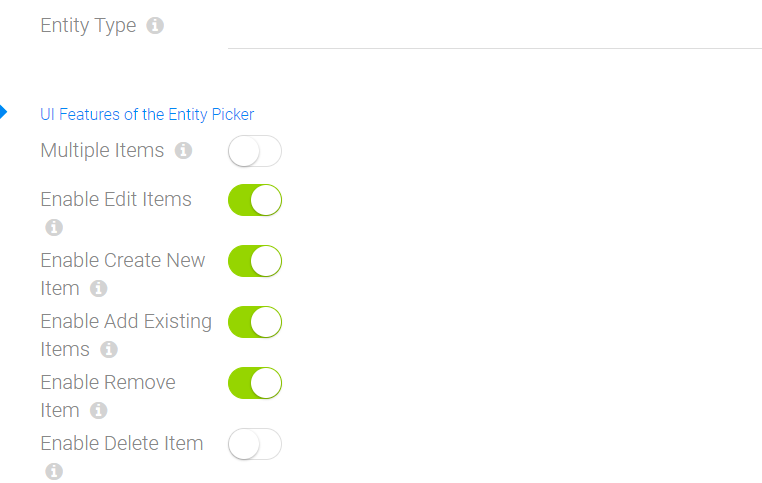
Task: Click the Entity Type label
Action: (88, 25)
